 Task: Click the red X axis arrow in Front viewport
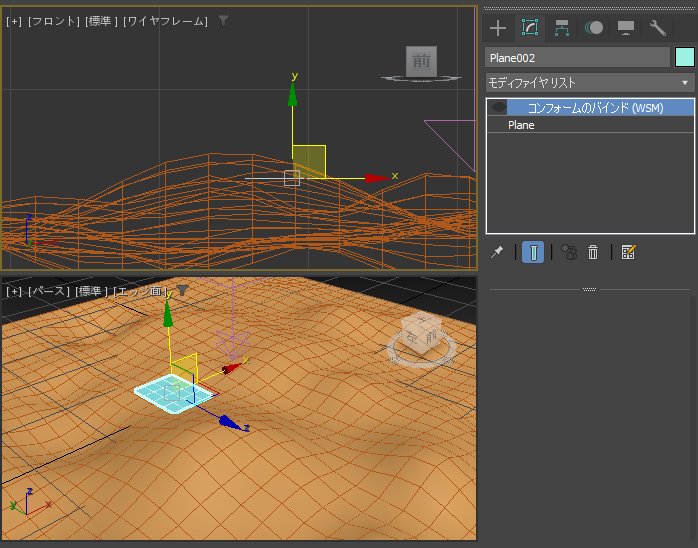tap(378, 179)
